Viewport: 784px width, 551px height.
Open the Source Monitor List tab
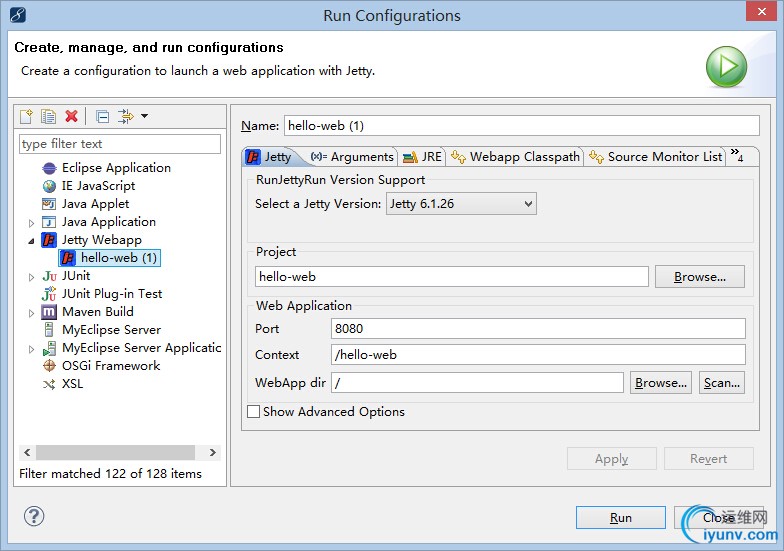point(655,157)
